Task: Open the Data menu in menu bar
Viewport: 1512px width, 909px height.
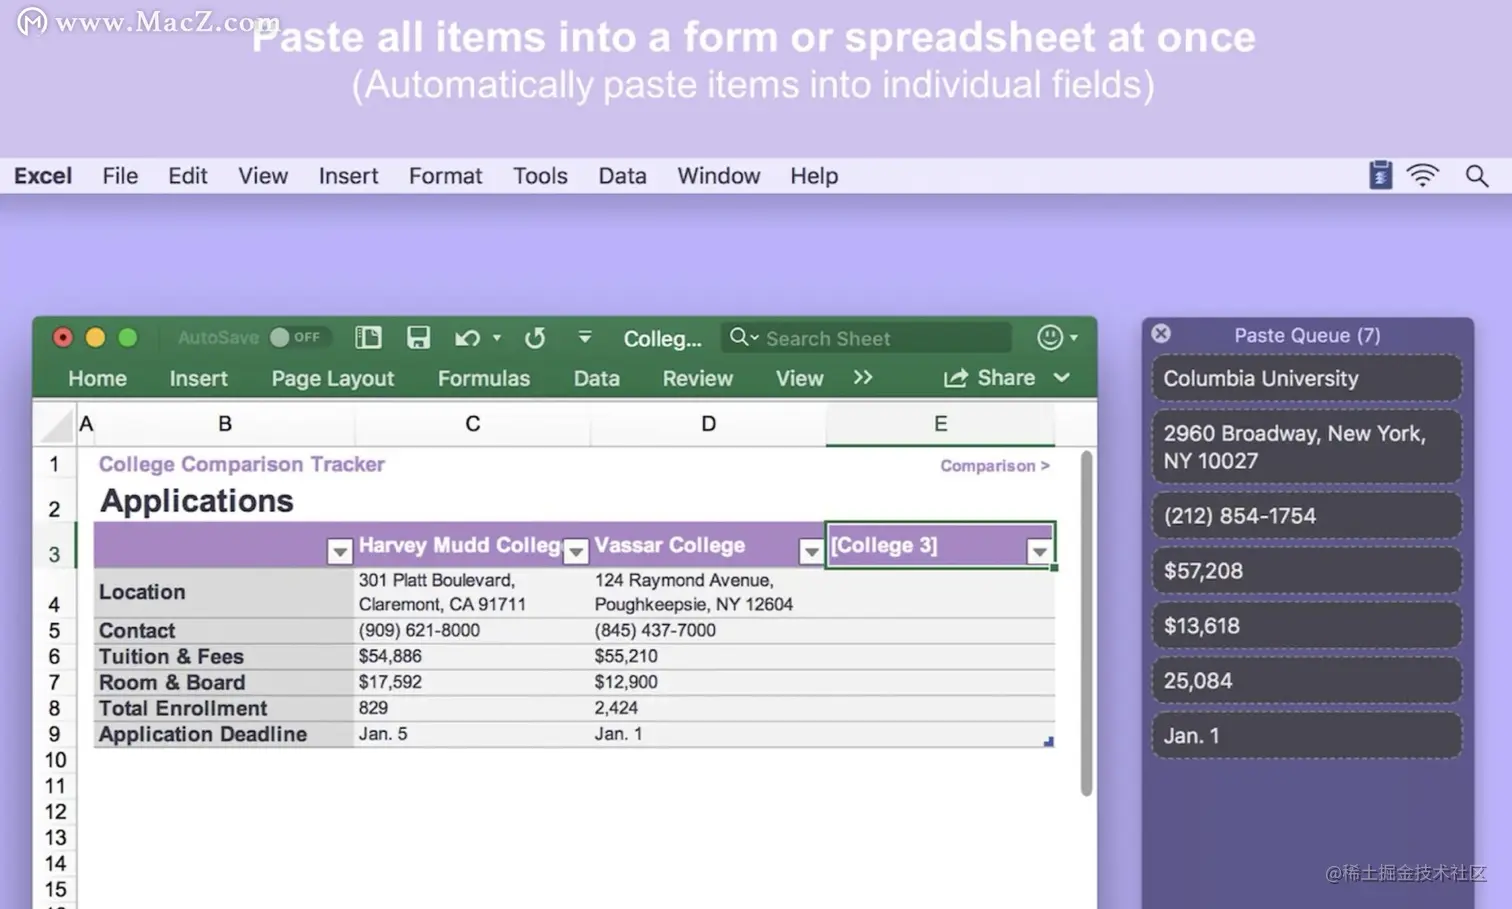Action: point(622,176)
